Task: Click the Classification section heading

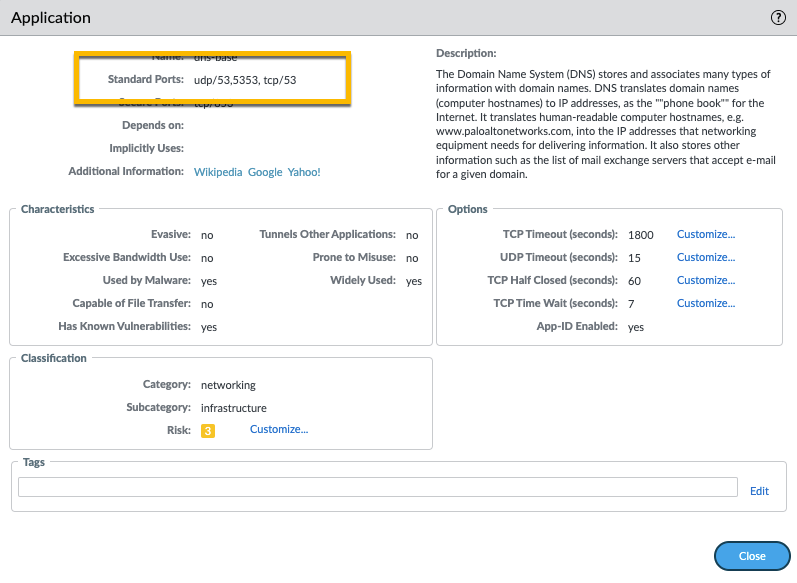Action: [x=54, y=358]
